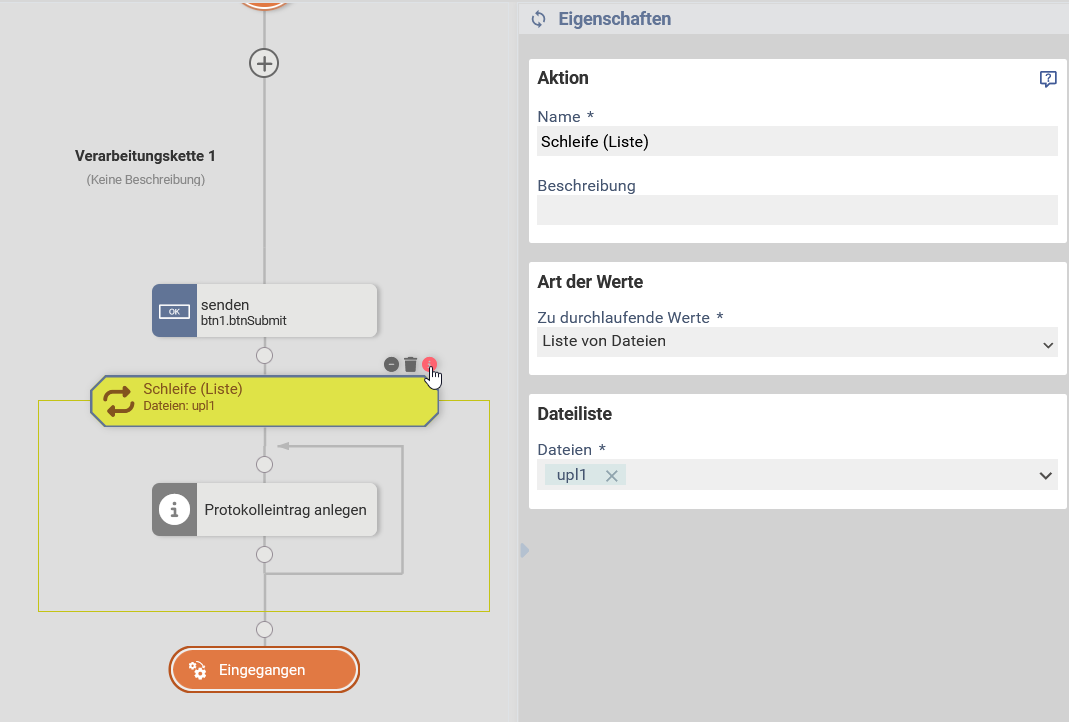The height and width of the screenshot is (722, 1069).
Task: Select the OK icon on the senden action
Action: 174,310
